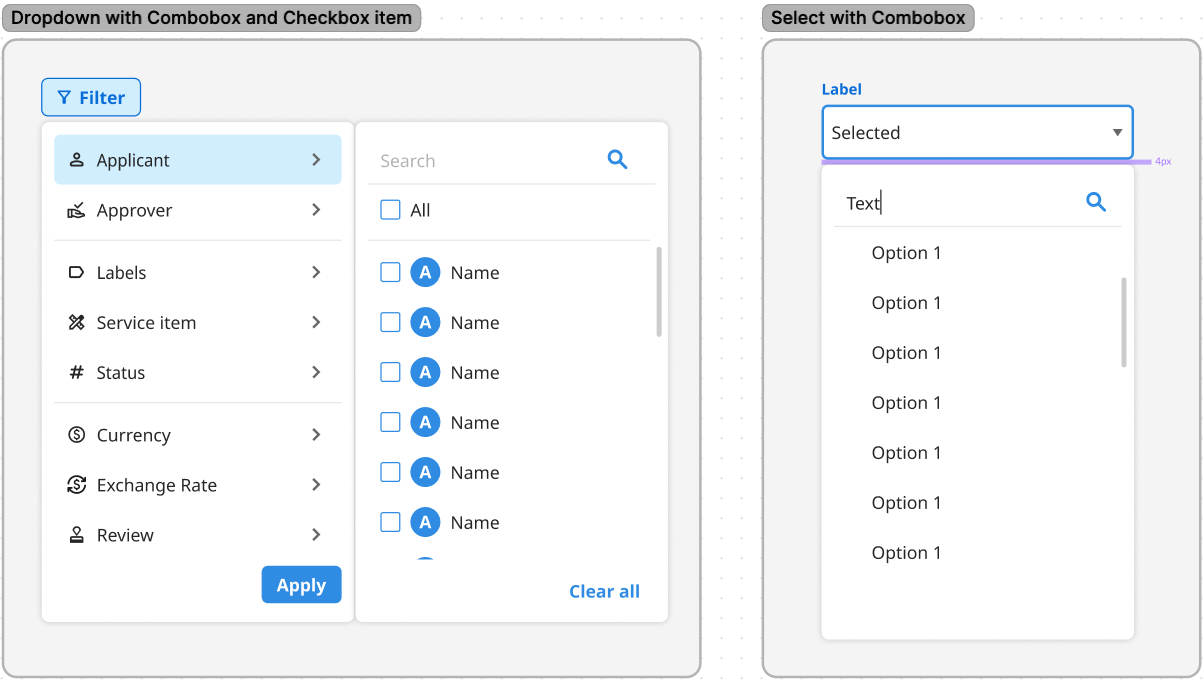The height and width of the screenshot is (680, 1204).
Task: Select the first Option 1 entry
Action: 906,253
